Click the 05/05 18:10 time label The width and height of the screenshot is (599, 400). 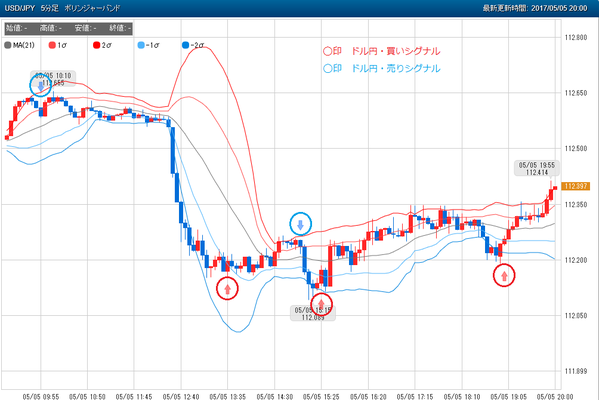pyautogui.click(x=461, y=397)
